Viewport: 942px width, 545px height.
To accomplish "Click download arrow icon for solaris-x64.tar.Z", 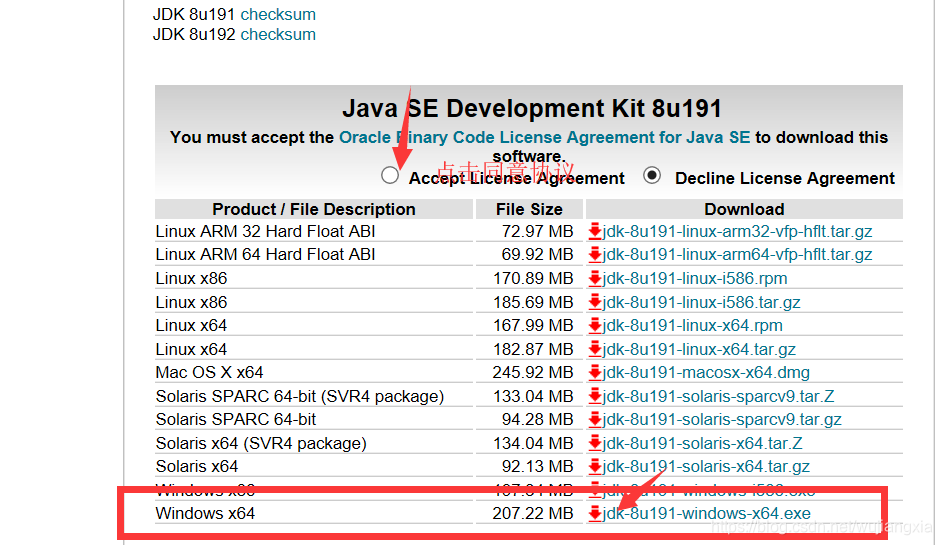I will 595,443.
